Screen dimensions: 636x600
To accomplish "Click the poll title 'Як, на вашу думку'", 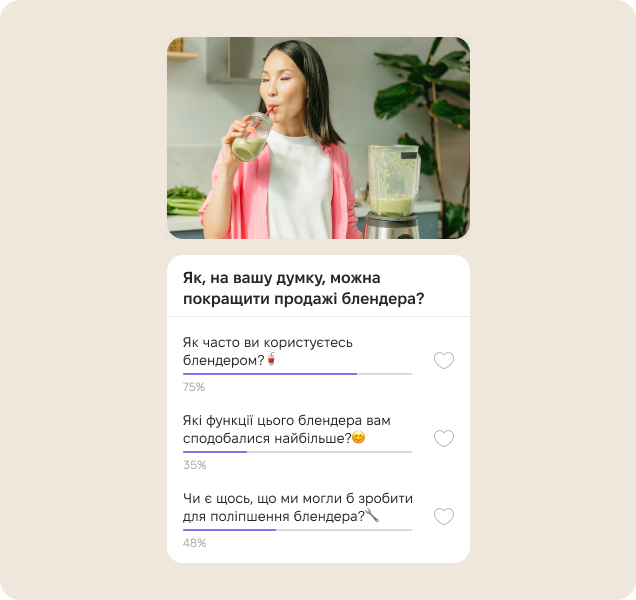I will pos(303,288).
